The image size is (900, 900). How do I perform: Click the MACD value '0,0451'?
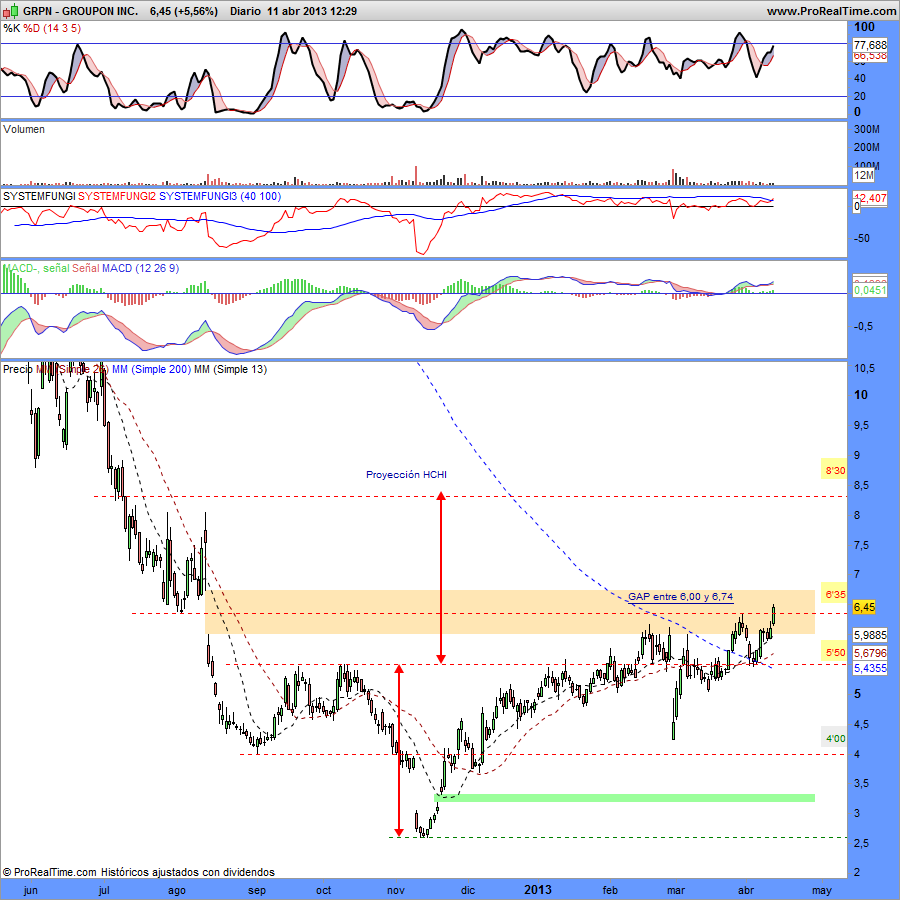point(870,290)
